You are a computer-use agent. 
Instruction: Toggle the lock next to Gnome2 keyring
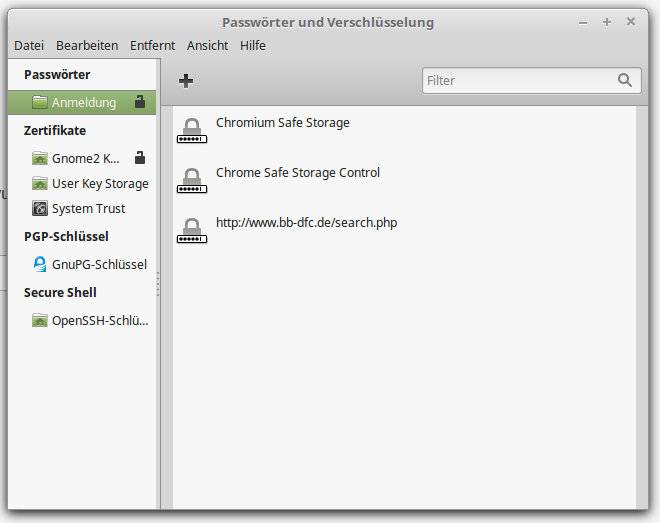pyautogui.click(x=140, y=158)
